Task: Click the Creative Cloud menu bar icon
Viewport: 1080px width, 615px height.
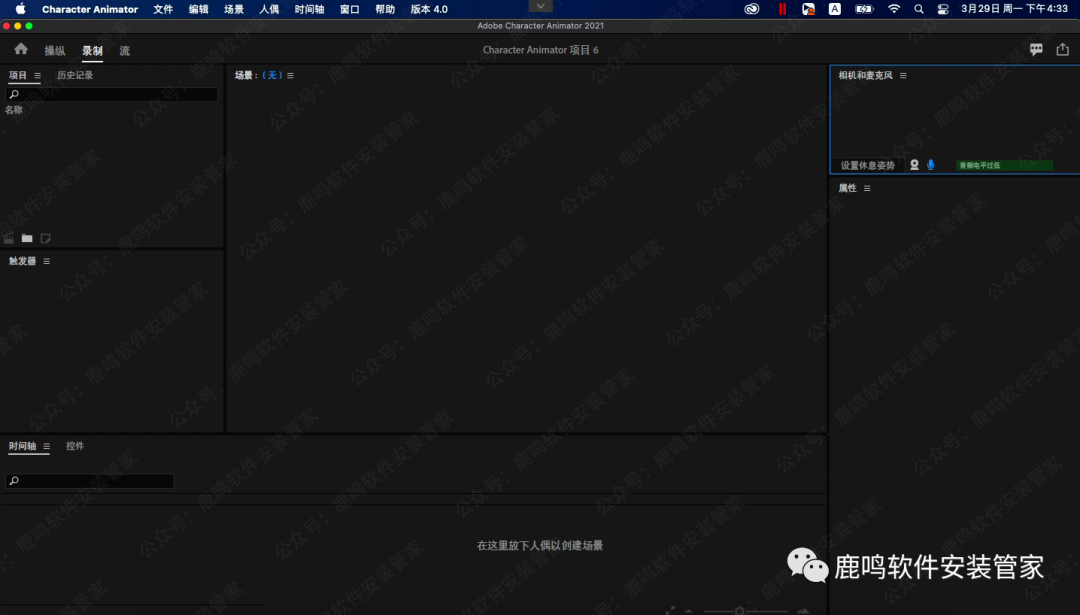Action: pyautogui.click(x=751, y=9)
